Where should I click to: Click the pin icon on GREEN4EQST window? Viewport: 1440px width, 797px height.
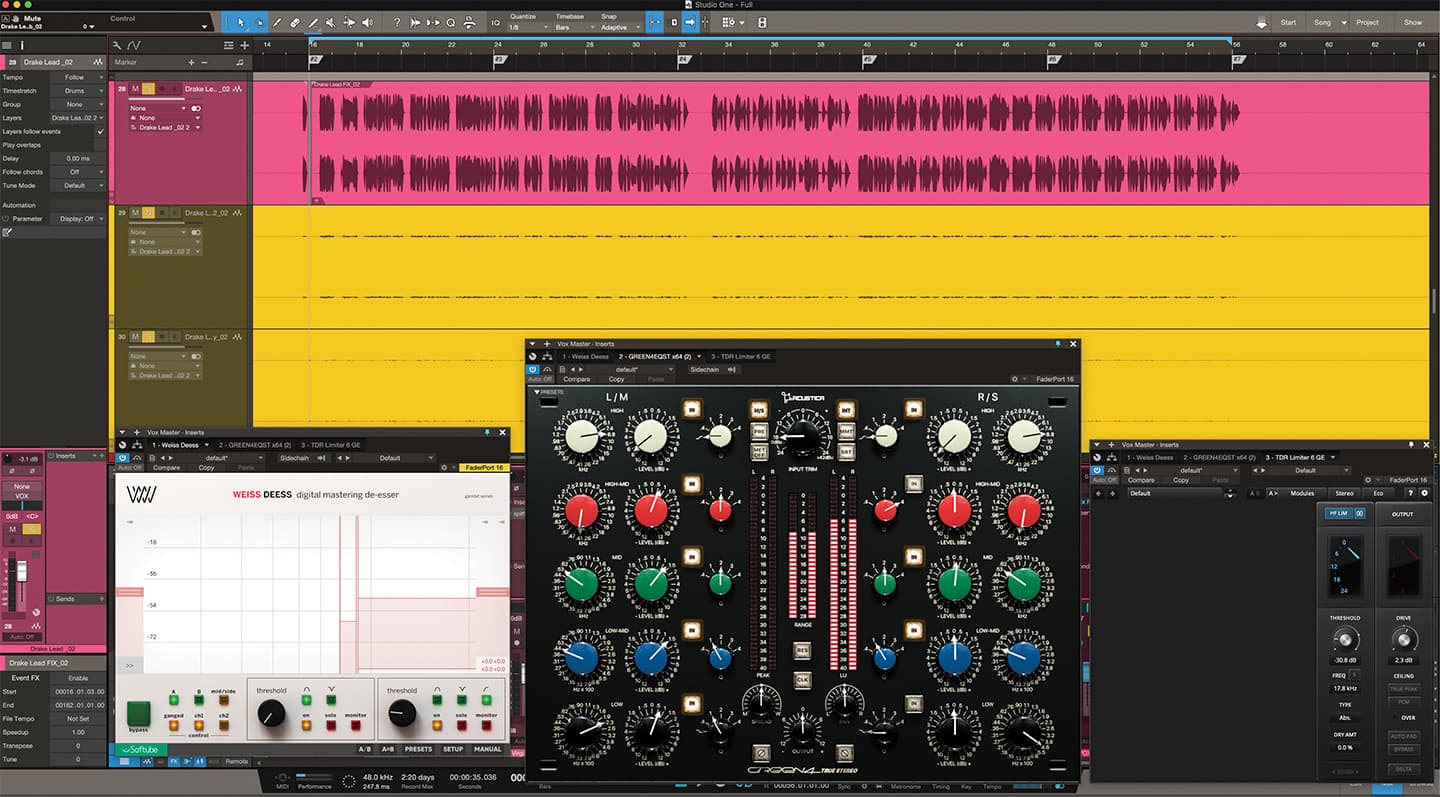[1057, 343]
